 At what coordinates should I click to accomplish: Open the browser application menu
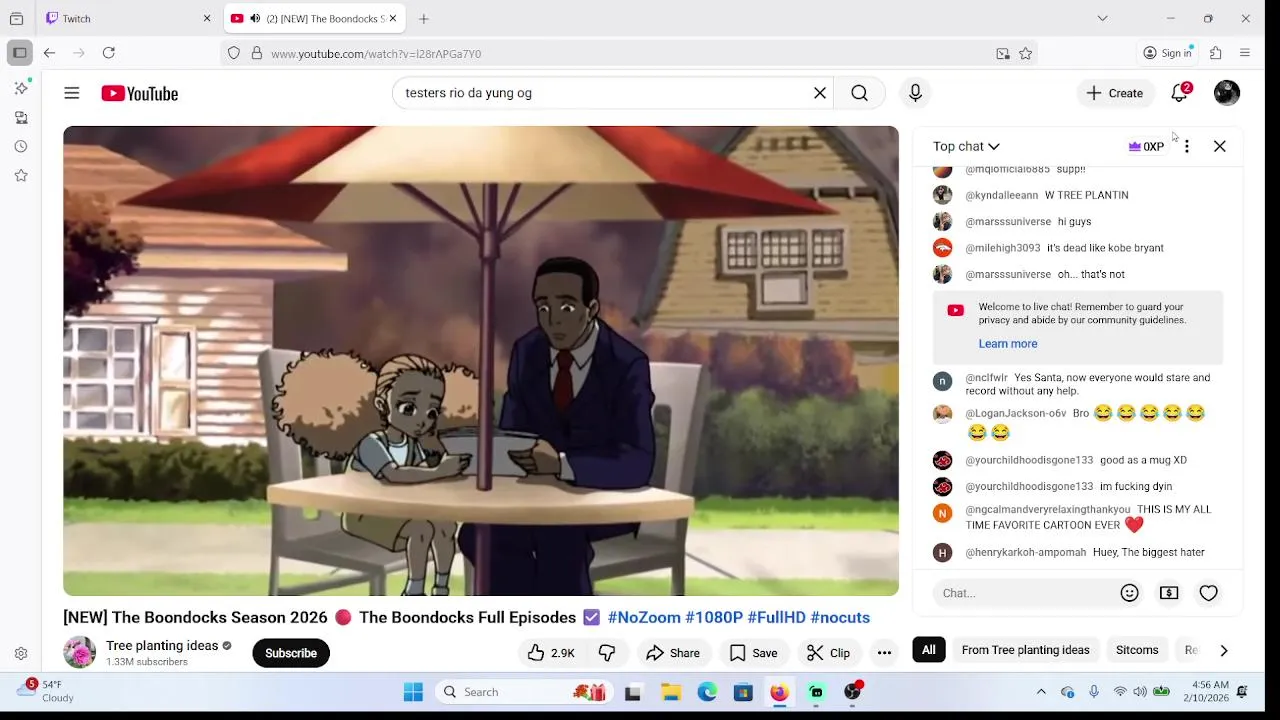point(1245,53)
